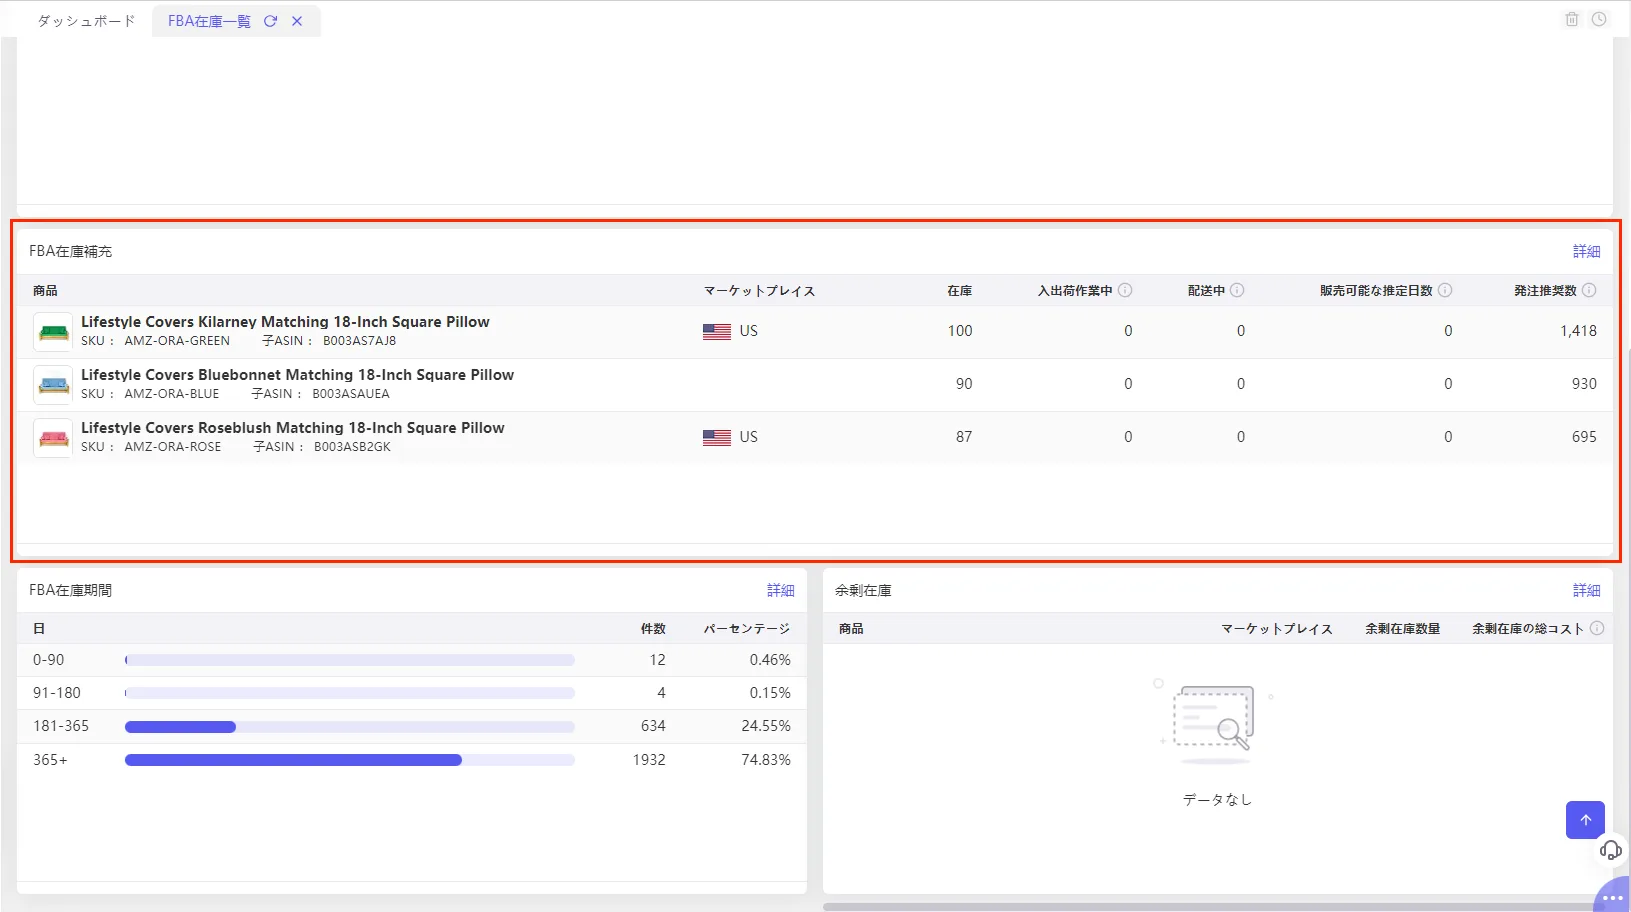Select the FBA在庫一覧 tab
The image size is (1631, 912).
pos(209,21)
